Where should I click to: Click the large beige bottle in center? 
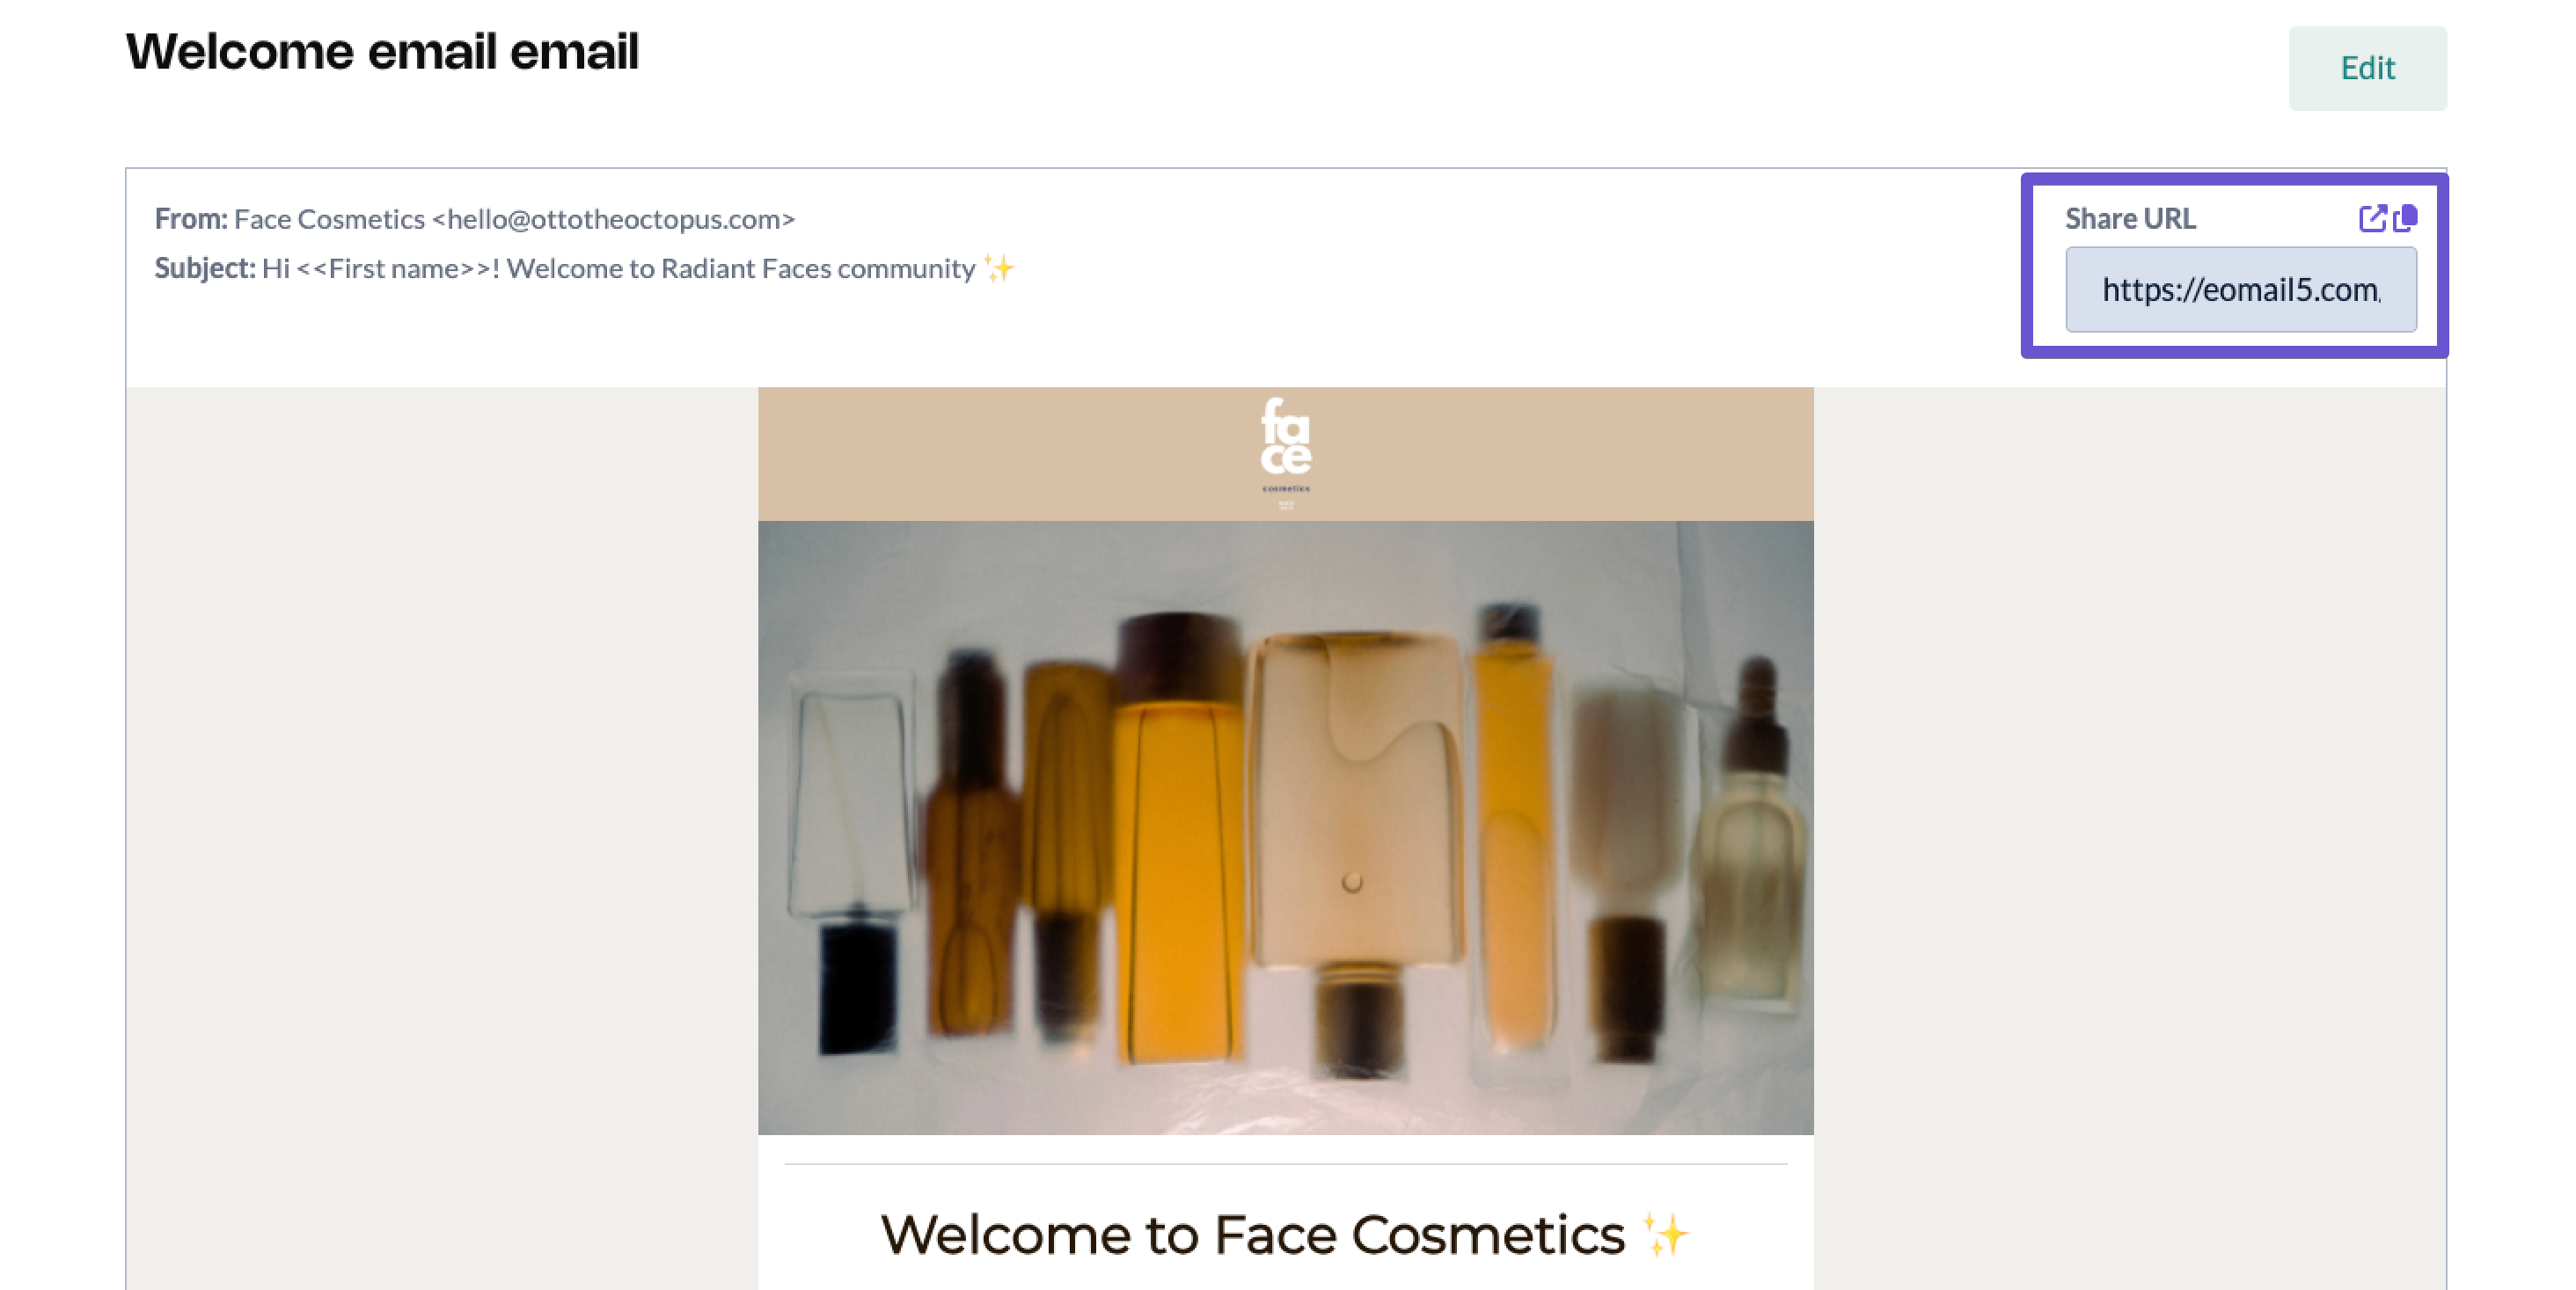[x=1355, y=850]
